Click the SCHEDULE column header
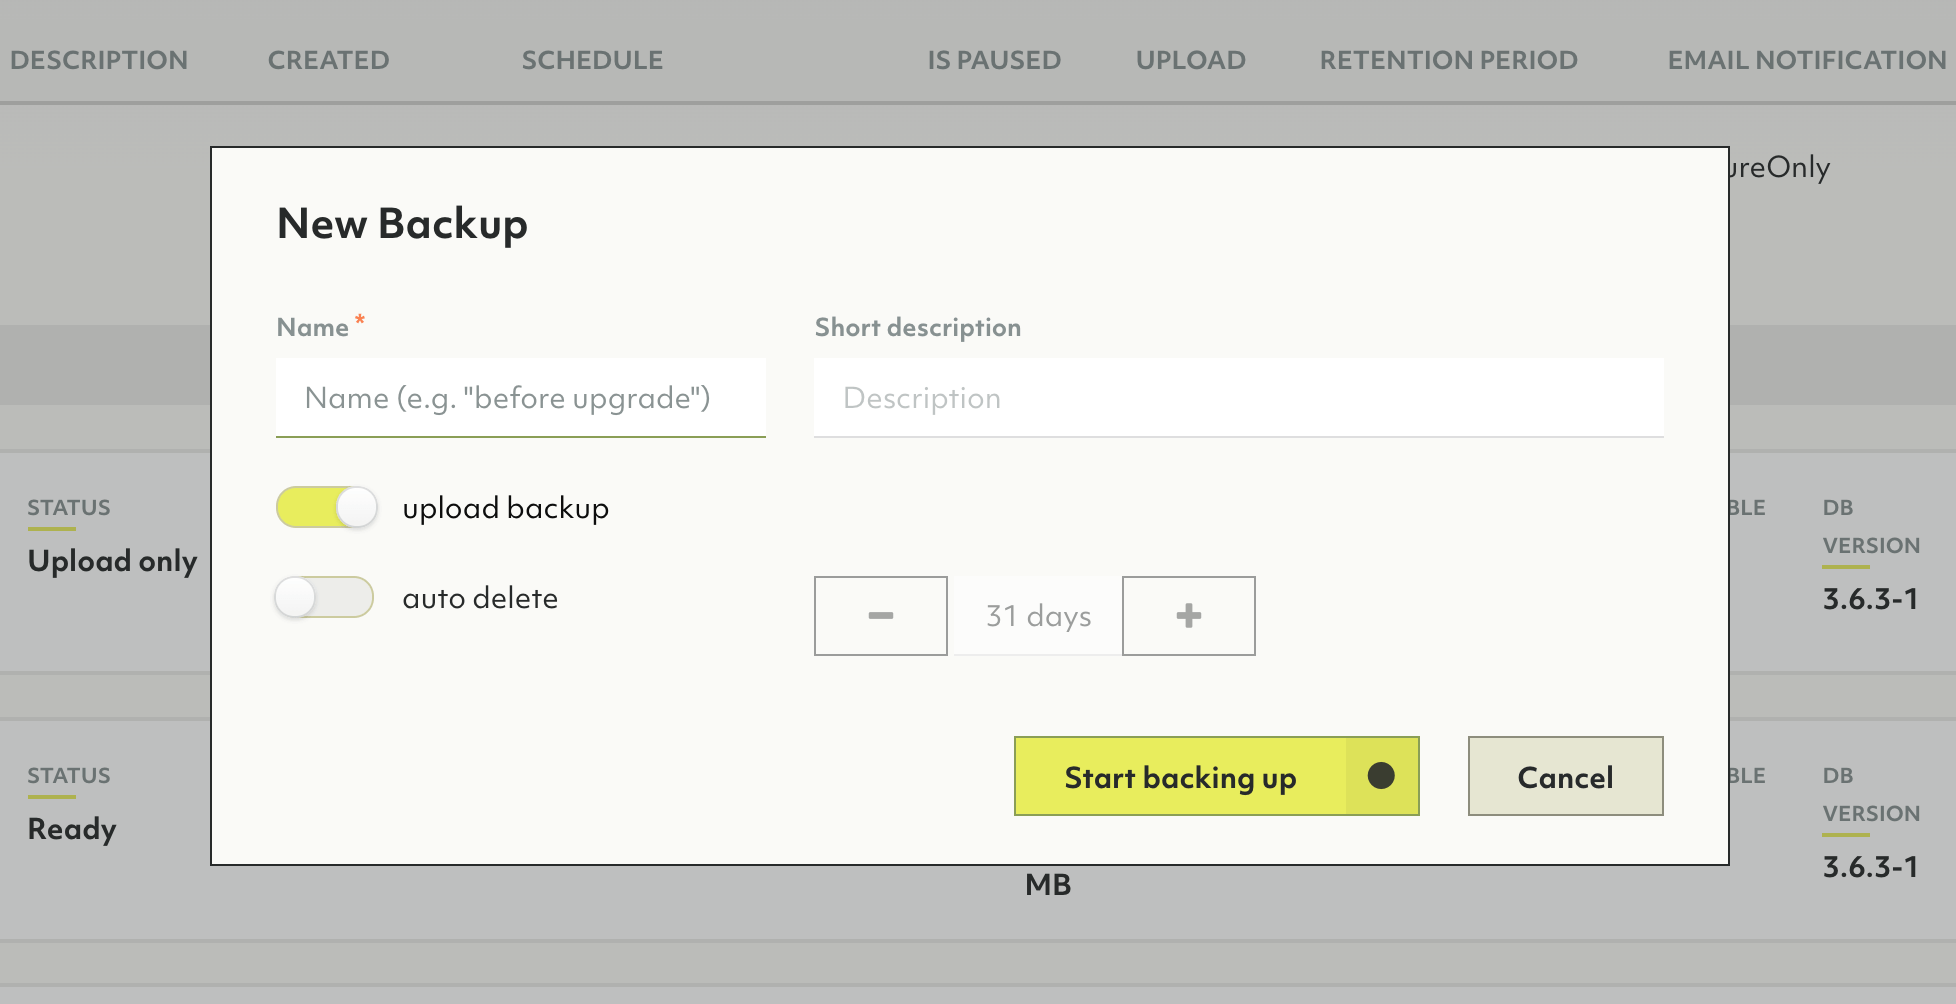 [592, 60]
